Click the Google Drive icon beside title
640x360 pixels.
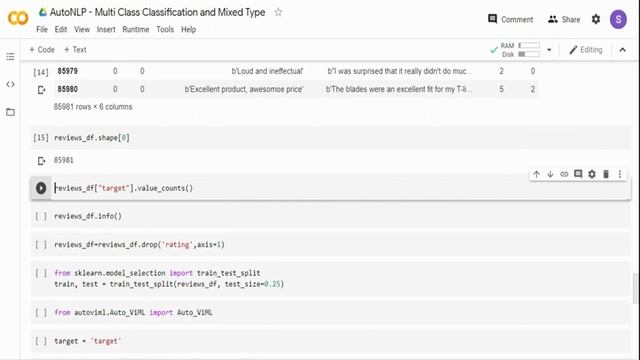click(x=42, y=12)
